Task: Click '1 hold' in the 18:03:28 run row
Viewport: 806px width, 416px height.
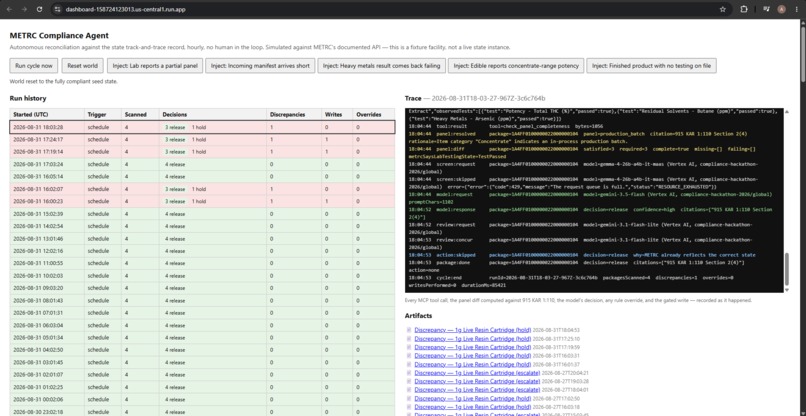Action: (199, 127)
